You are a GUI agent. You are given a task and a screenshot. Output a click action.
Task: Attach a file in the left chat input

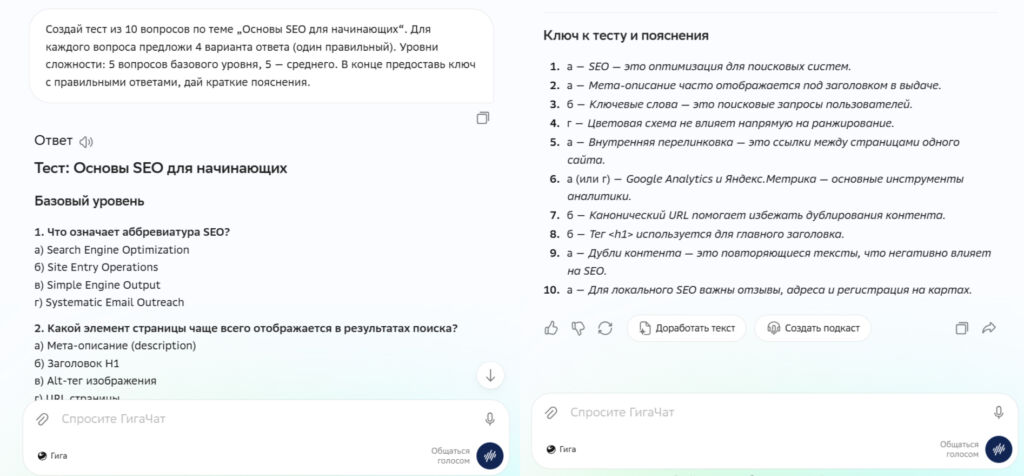(x=42, y=419)
